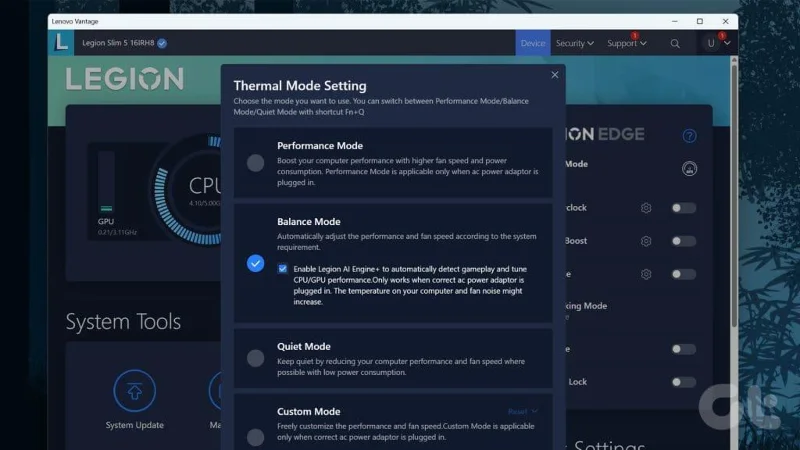Open gear settings next to overclock row

click(646, 208)
